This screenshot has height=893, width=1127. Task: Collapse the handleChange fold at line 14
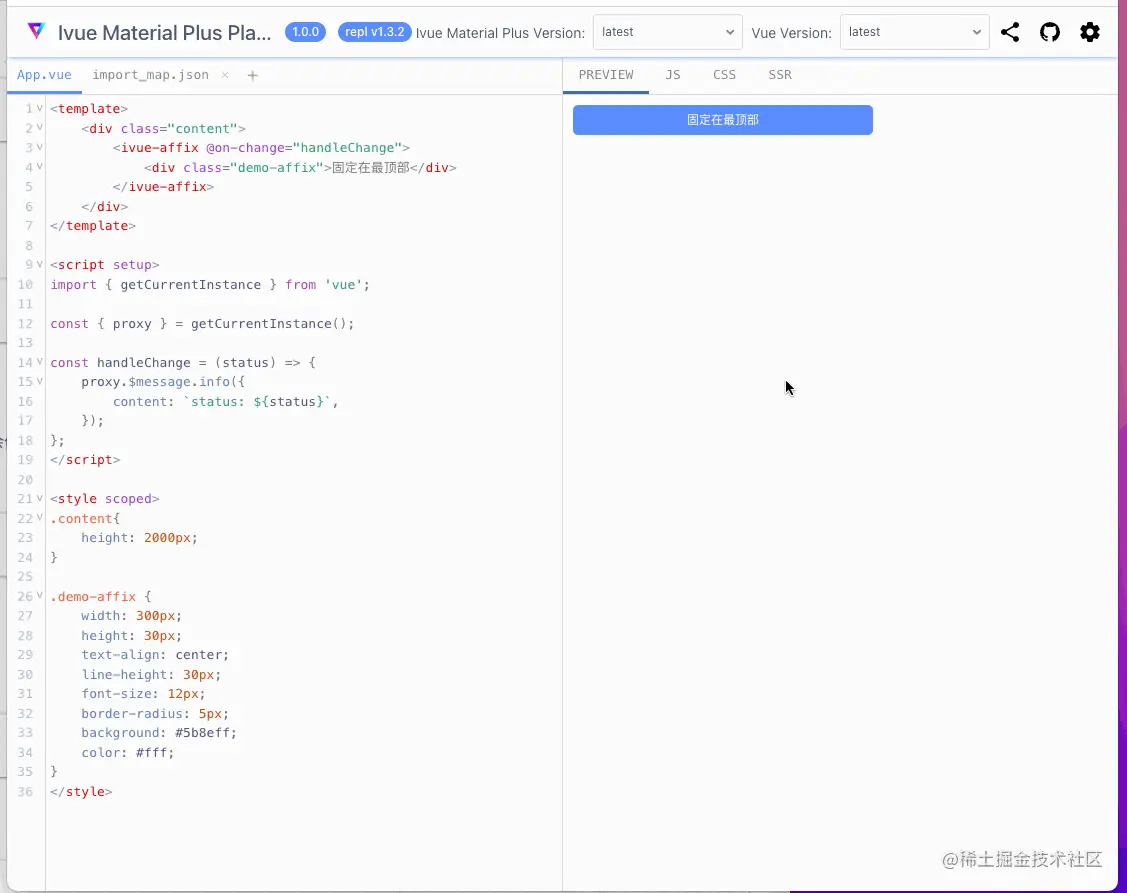click(x=40, y=362)
